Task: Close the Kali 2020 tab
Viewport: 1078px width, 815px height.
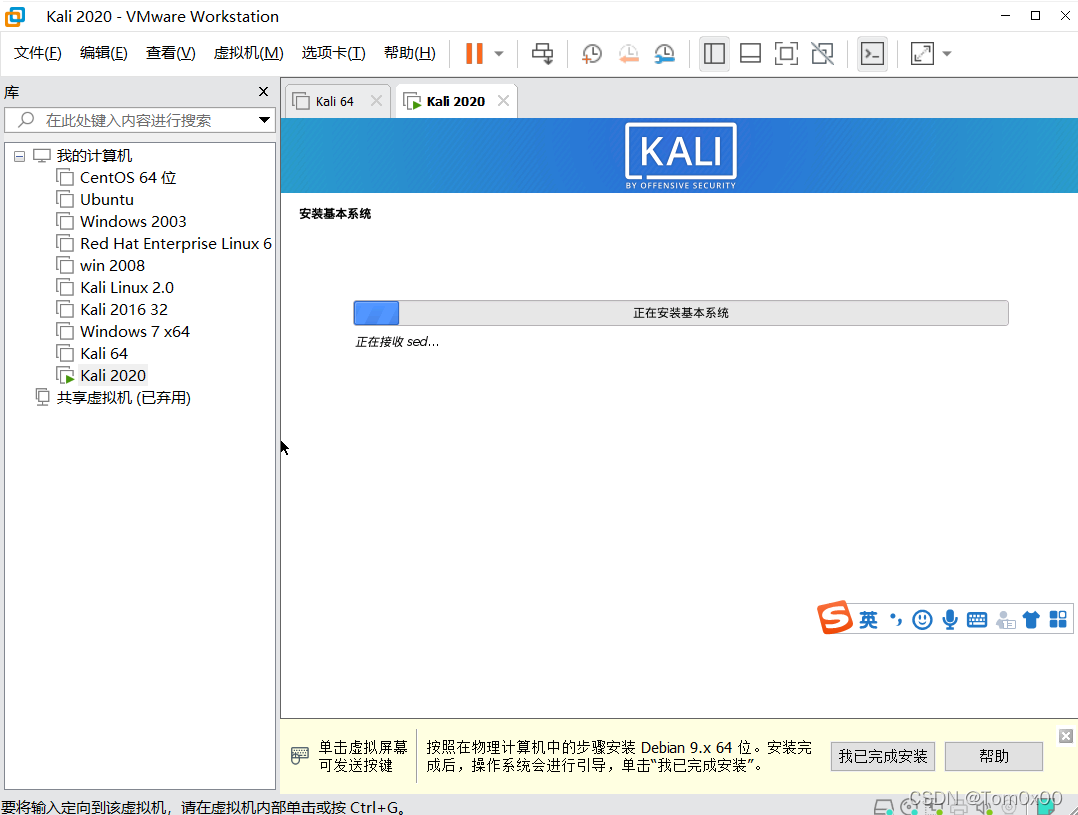Action: coord(503,101)
